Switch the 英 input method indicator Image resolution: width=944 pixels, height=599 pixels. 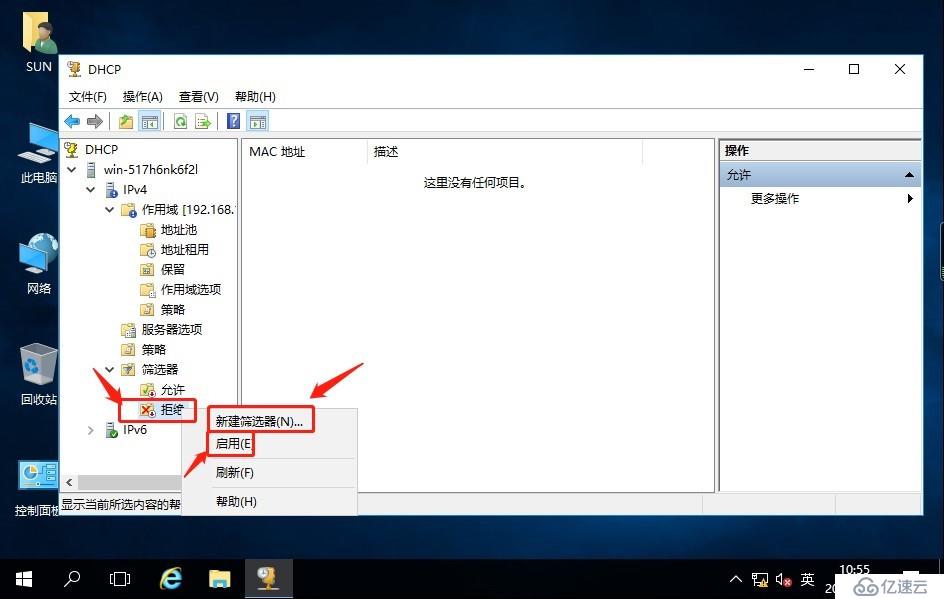coord(807,579)
